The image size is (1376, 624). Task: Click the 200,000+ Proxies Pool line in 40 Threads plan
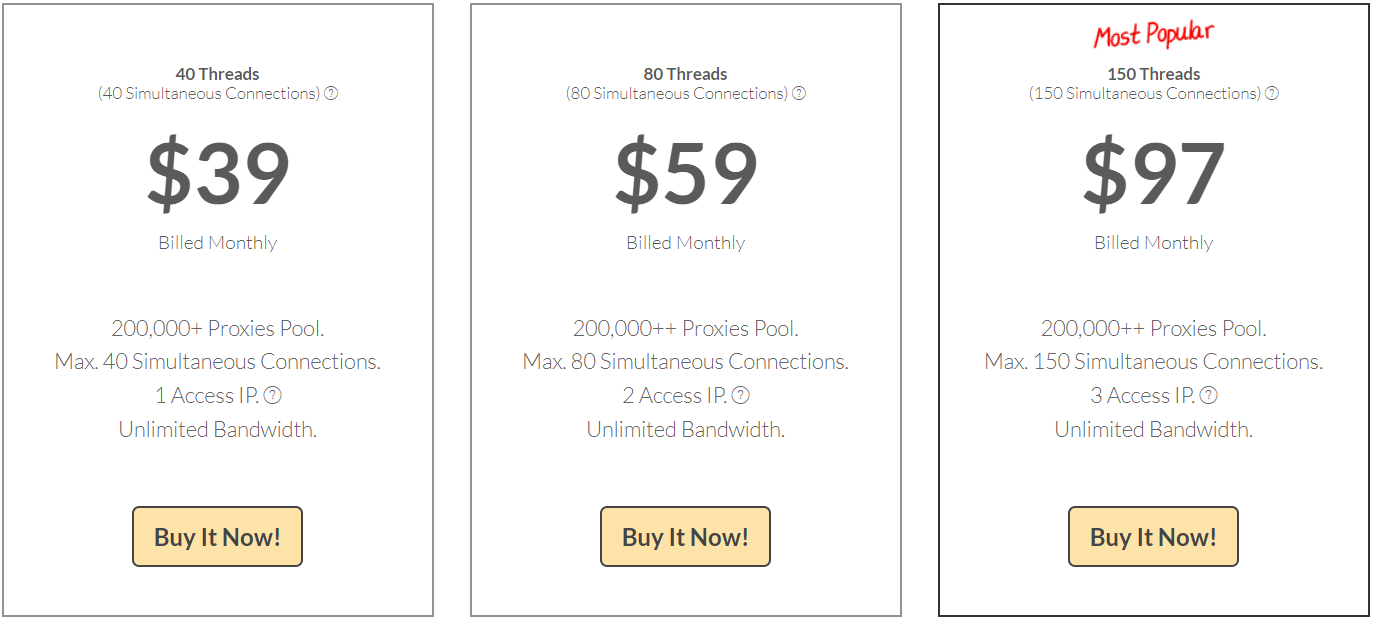point(218,329)
